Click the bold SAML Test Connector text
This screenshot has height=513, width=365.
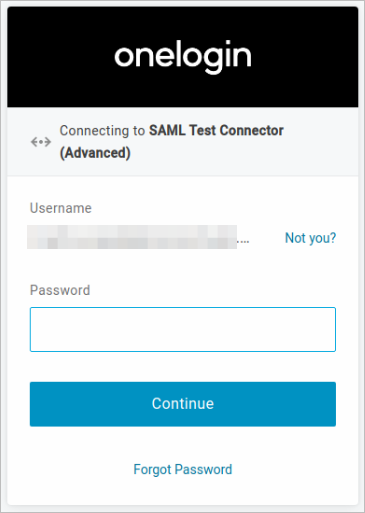tap(216, 131)
